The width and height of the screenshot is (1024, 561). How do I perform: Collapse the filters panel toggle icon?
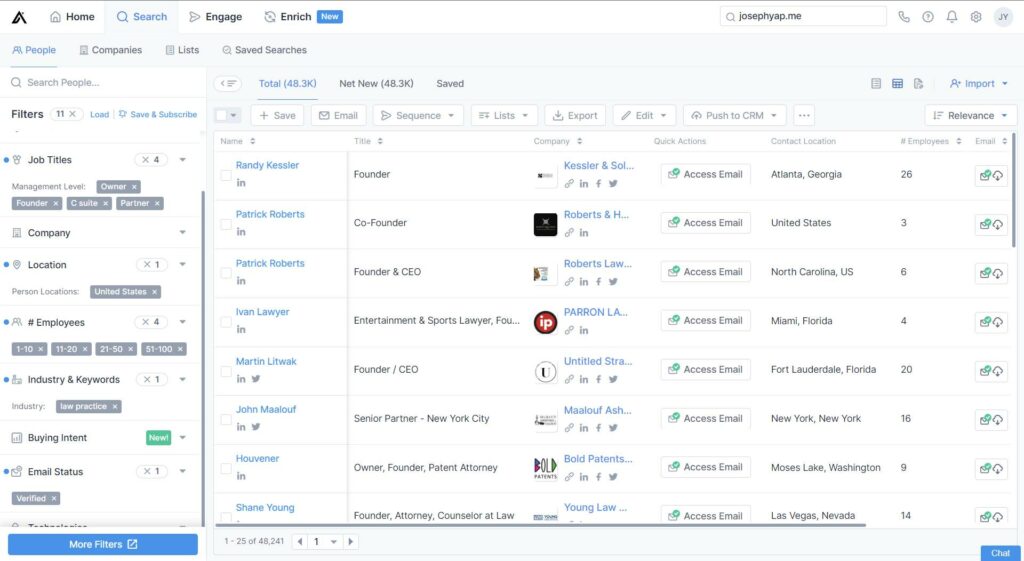pyautogui.click(x=228, y=84)
